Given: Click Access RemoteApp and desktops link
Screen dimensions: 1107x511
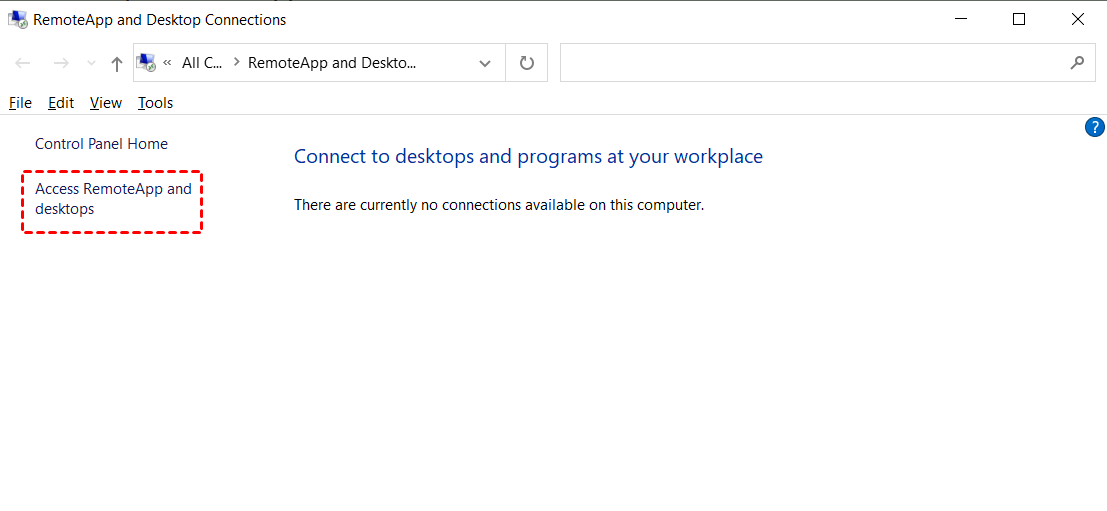Looking at the screenshot, I should (112, 199).
